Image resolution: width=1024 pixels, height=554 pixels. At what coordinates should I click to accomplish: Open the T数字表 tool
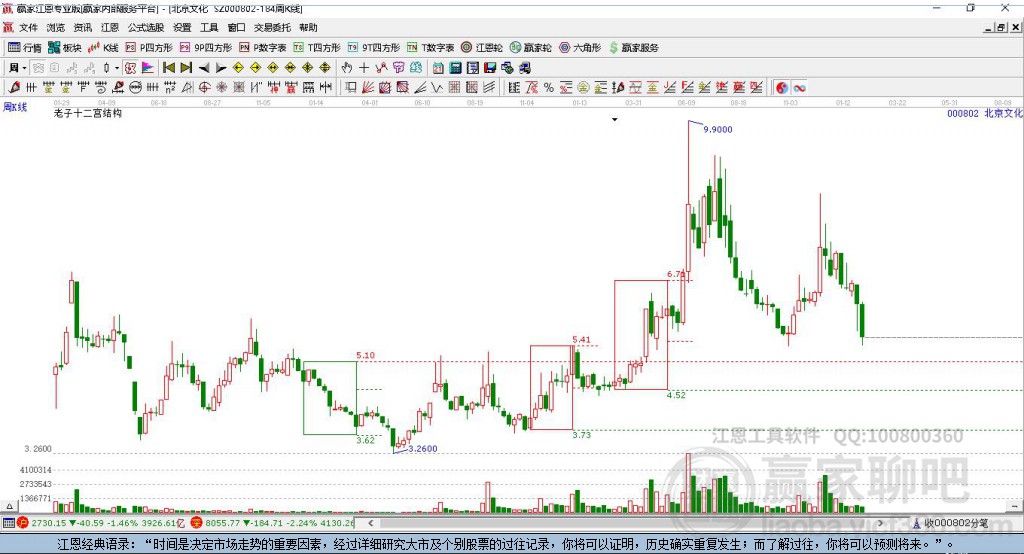click(x=430, y=48)
